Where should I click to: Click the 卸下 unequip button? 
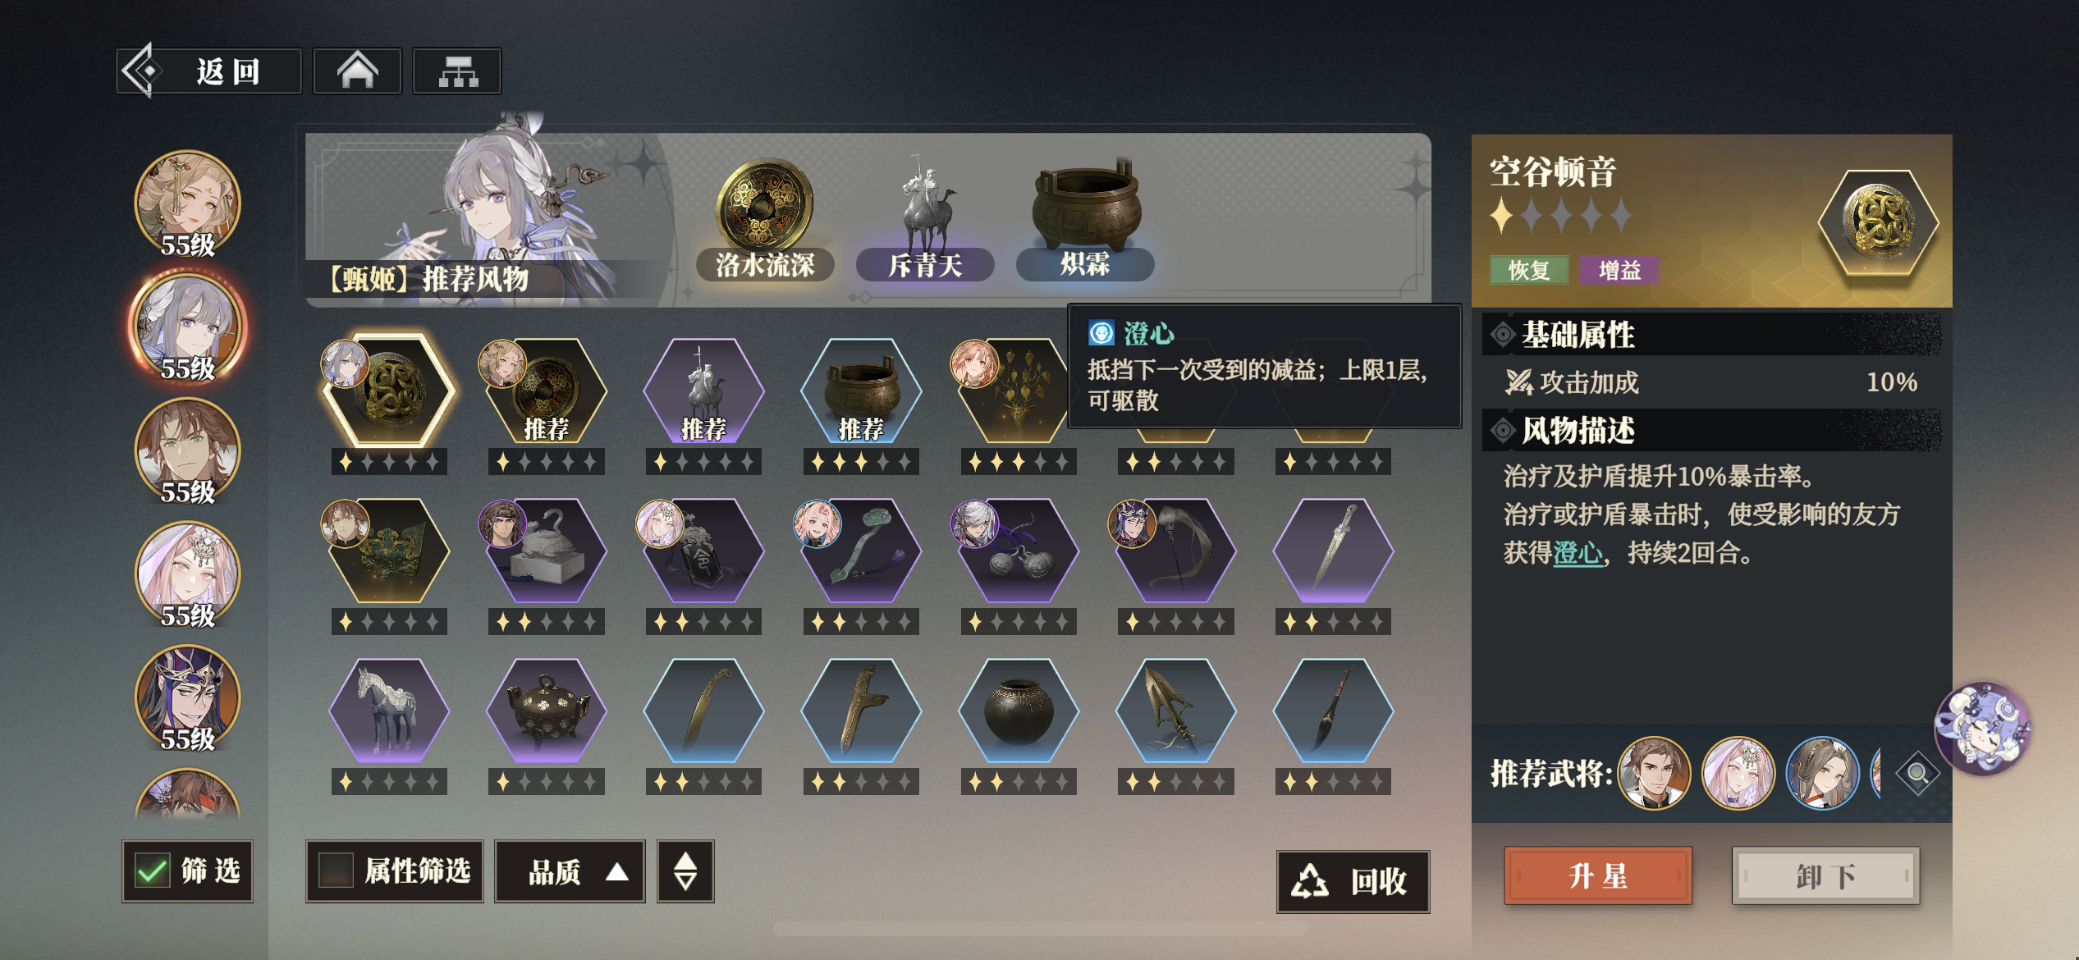click(x=1826, y=876)
